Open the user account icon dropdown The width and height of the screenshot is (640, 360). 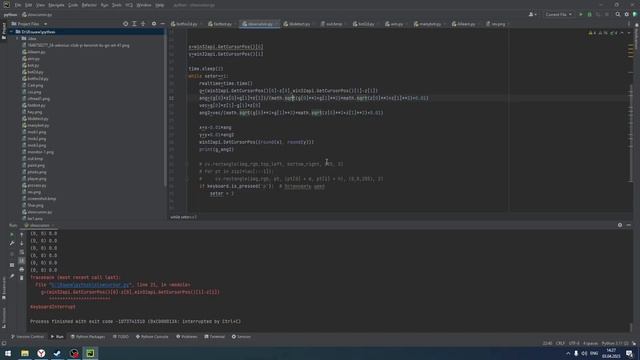pyautogui.click(x=532, y=14)
